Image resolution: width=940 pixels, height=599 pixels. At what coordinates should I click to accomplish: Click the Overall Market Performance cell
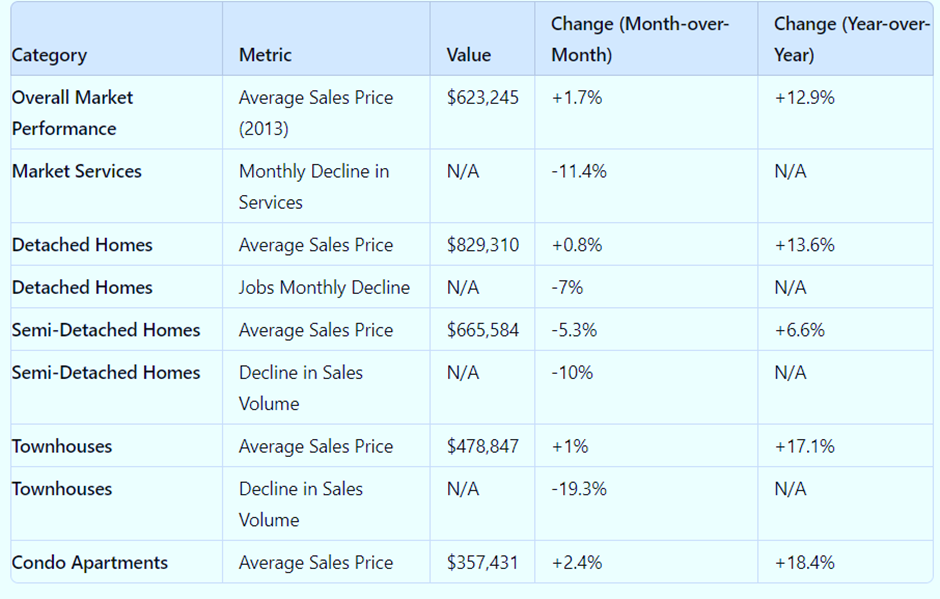pyautogui.click(x=73, y=113)
